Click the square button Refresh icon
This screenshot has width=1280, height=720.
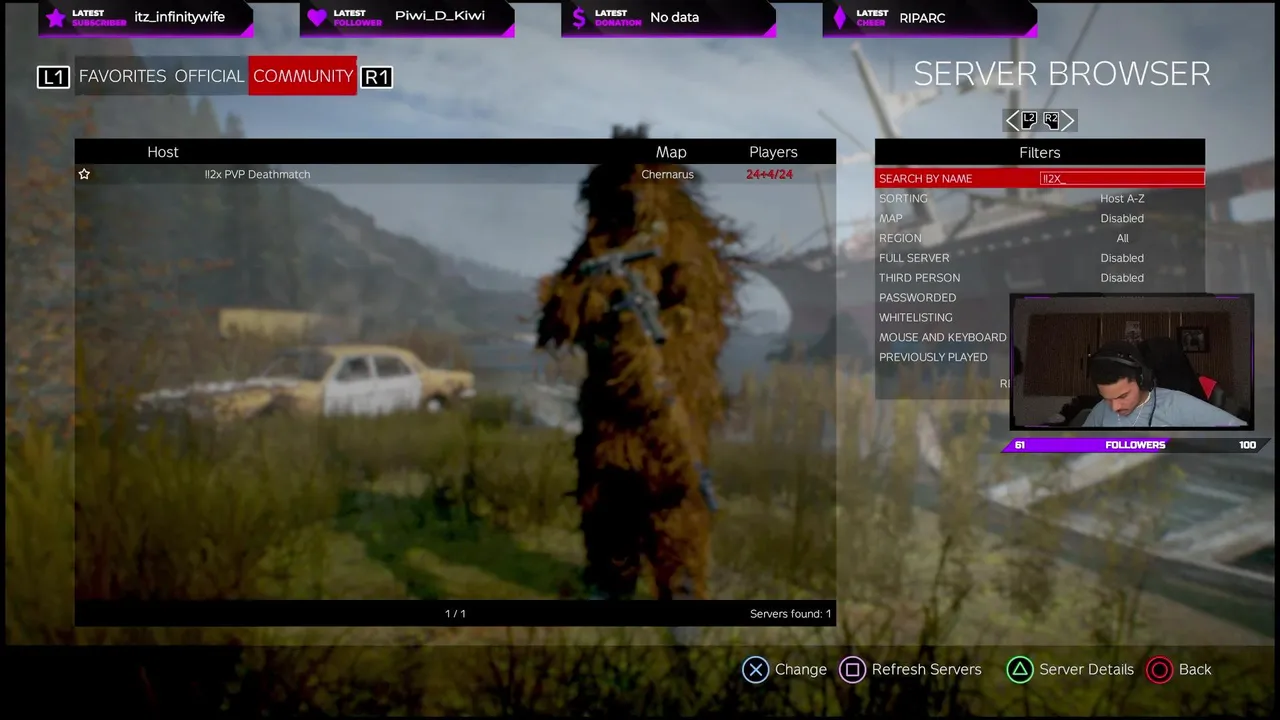click(852, 670)
